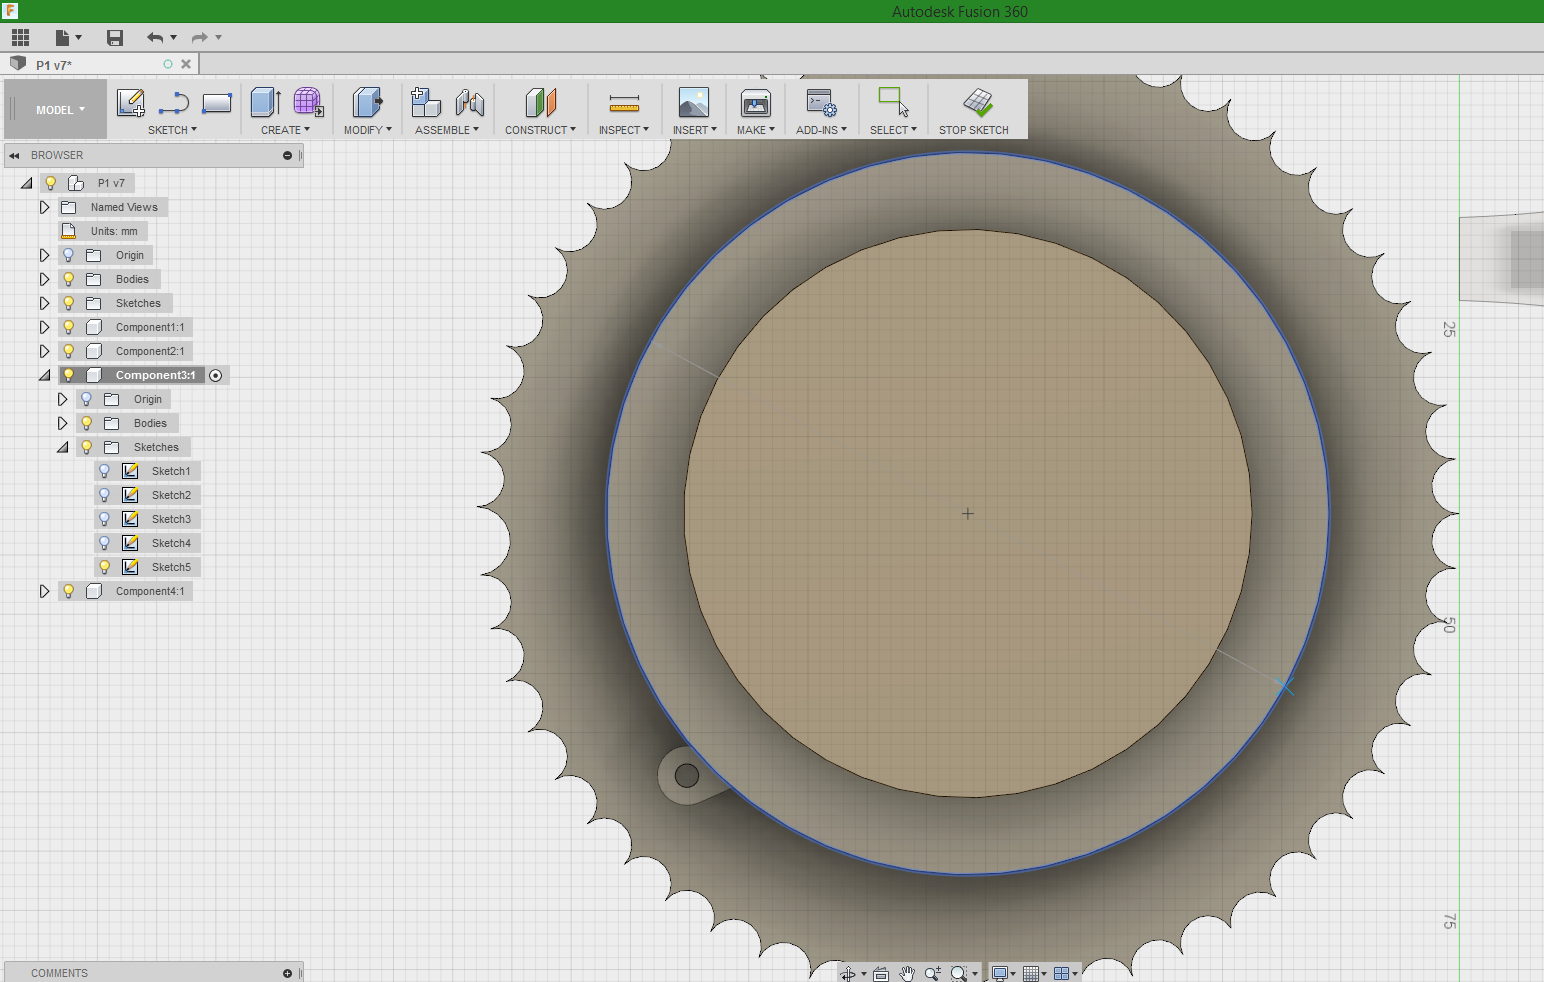This screenshot has width=1544, height=982.
Task: Open the CONSTRUCT menu
Action: click(540, 130)
